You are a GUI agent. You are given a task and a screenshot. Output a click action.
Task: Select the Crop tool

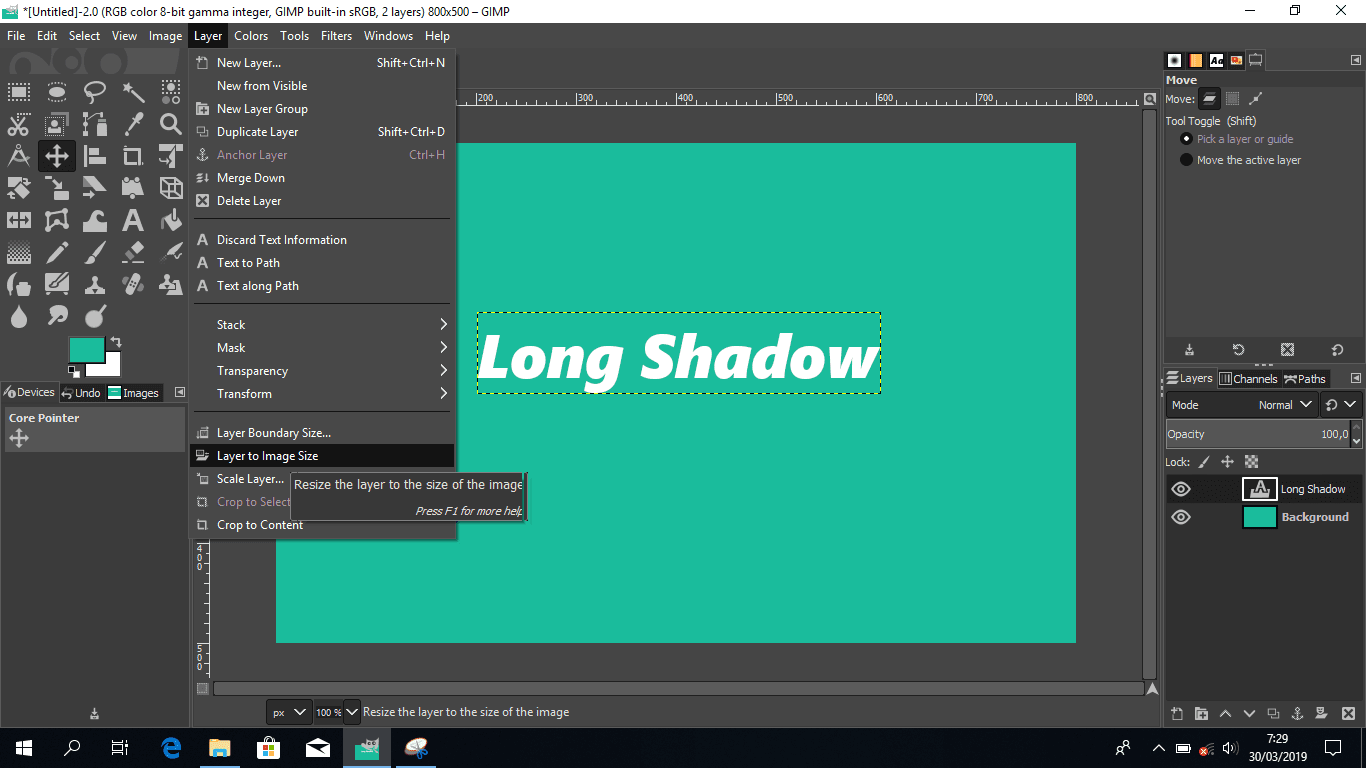pos(132,155)
